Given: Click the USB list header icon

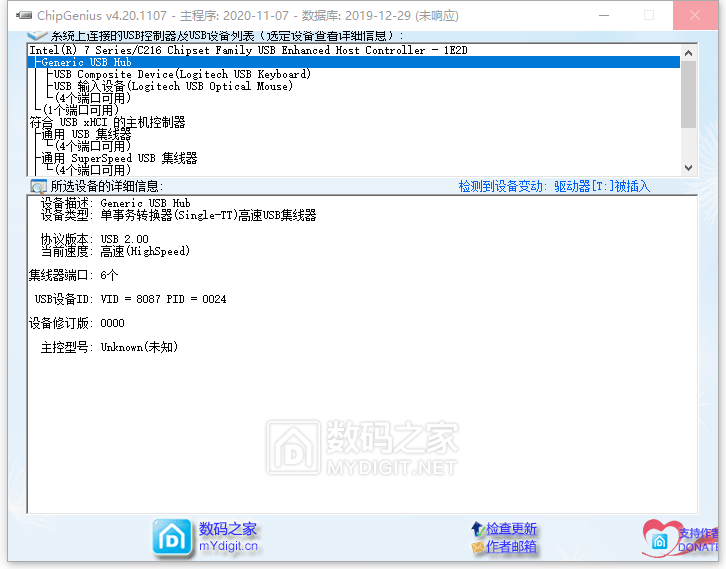Looking at the screenshot, I should tap(37, 36).
